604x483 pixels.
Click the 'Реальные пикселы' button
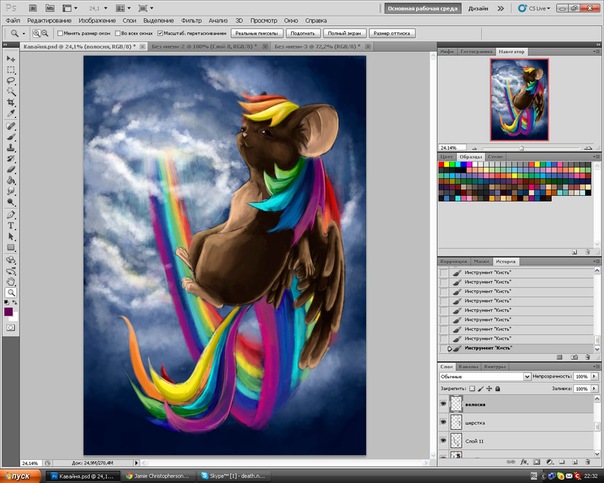tap(257, 33)
